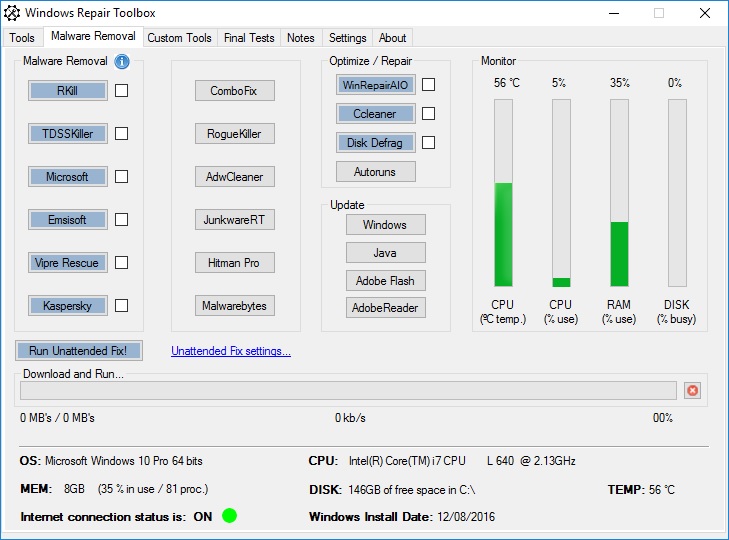Viewport: 729px width, 540px height.
Task: Tick the checkbox next to Vipre Rescue
Action: tap(121, 262)
